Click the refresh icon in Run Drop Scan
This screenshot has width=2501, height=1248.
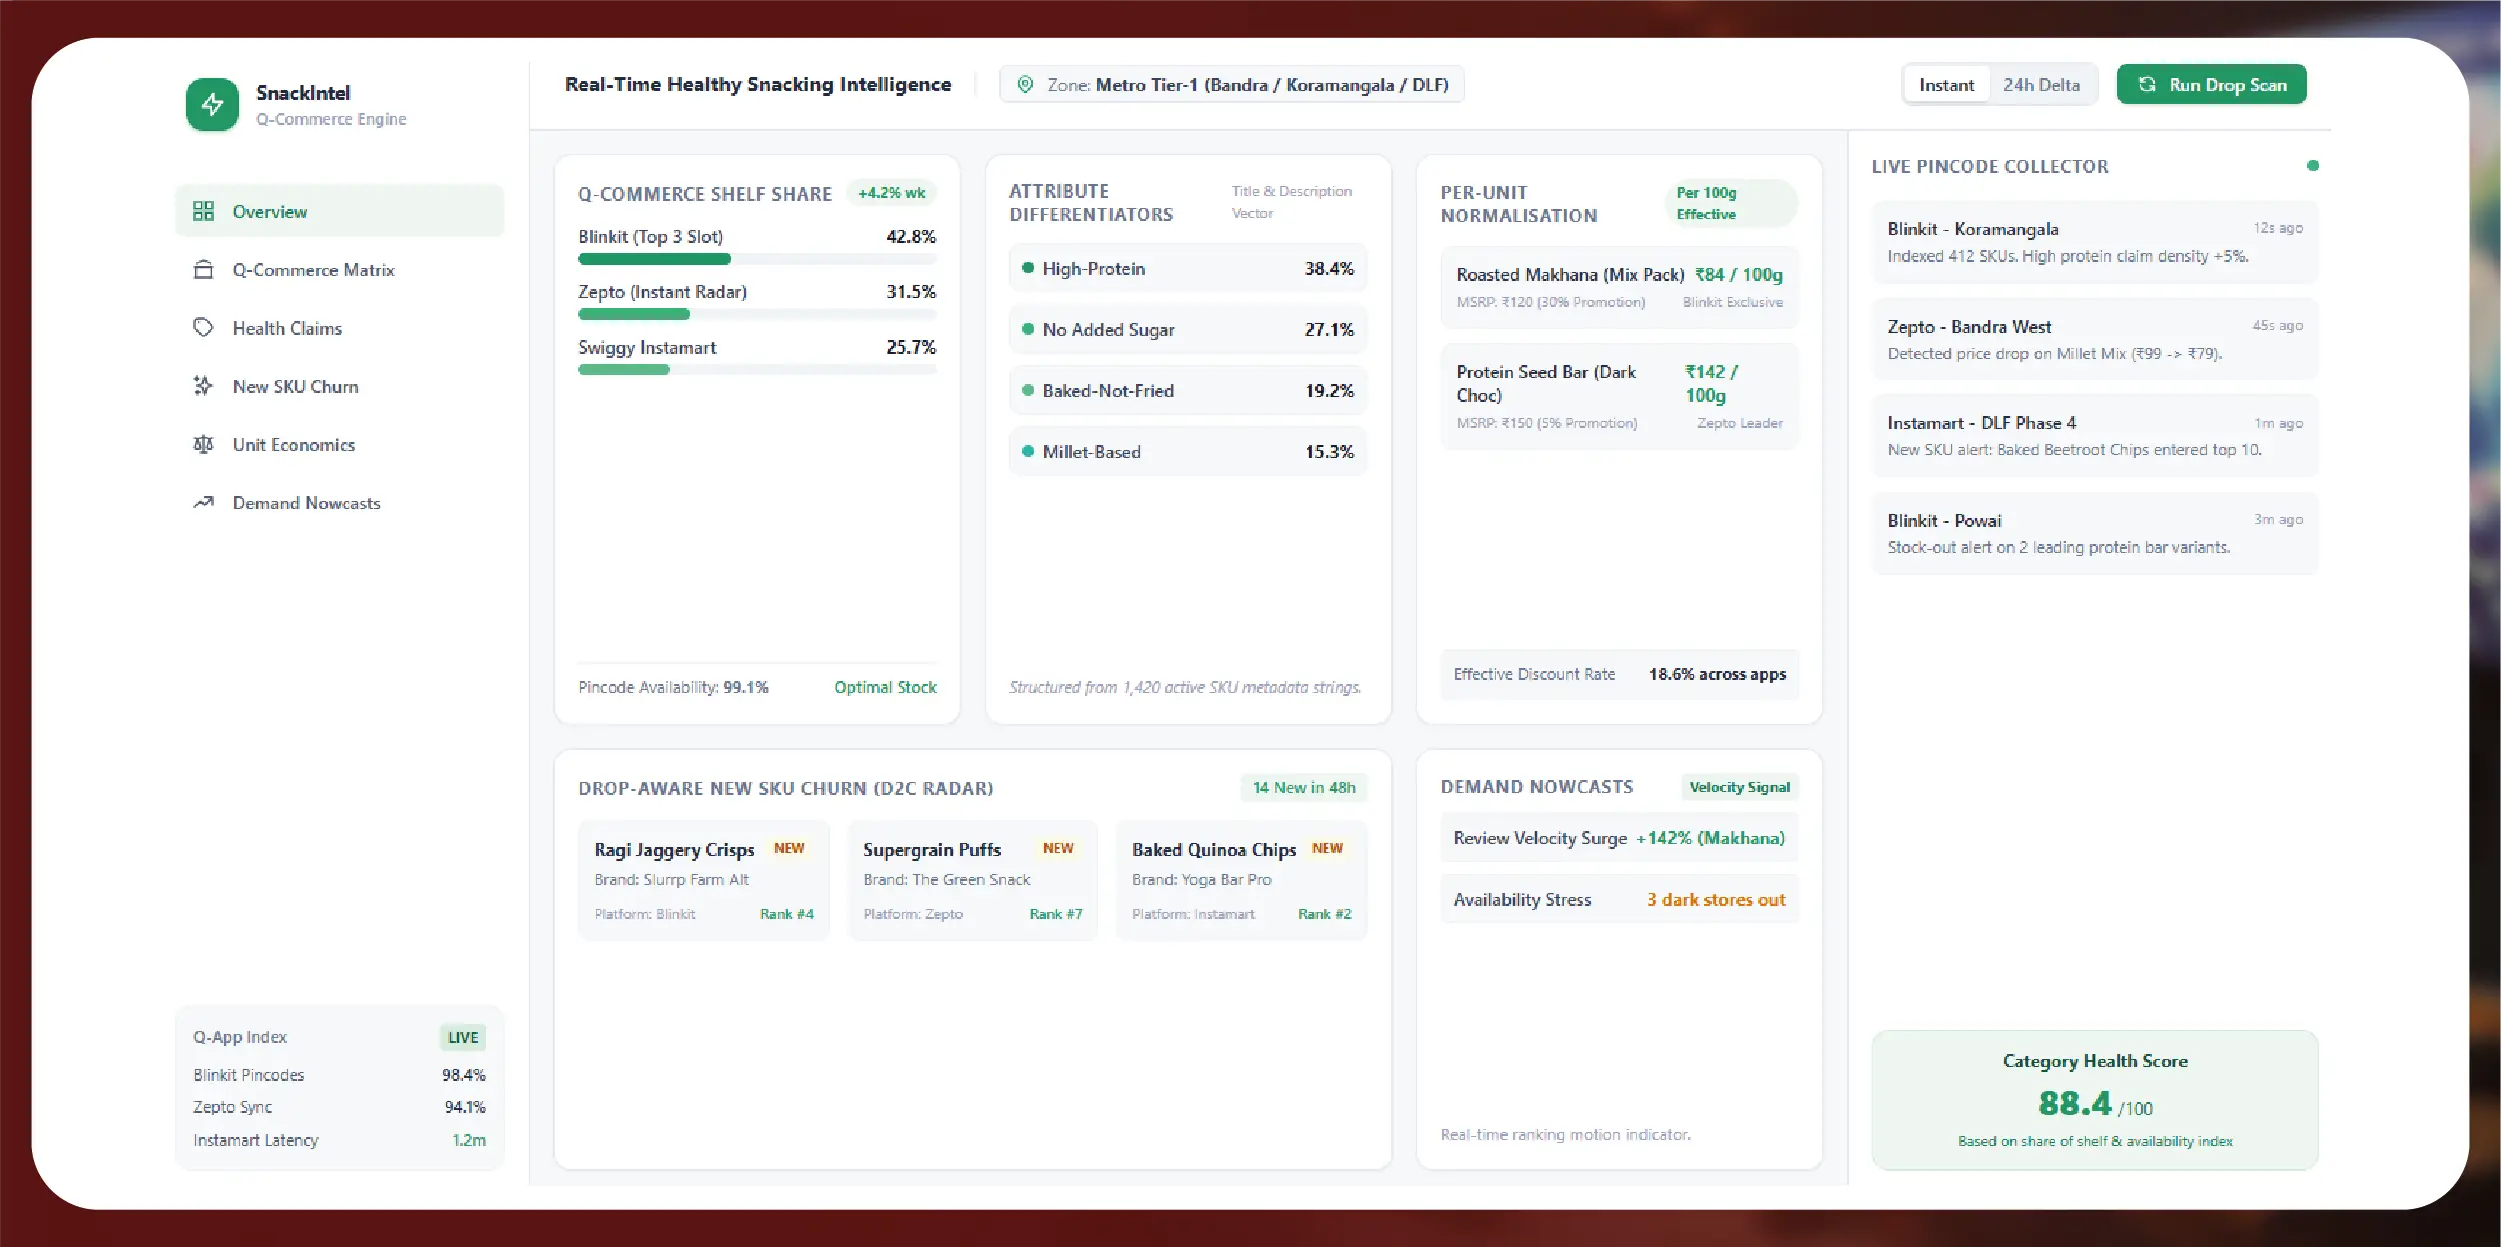click(2147, 85)
